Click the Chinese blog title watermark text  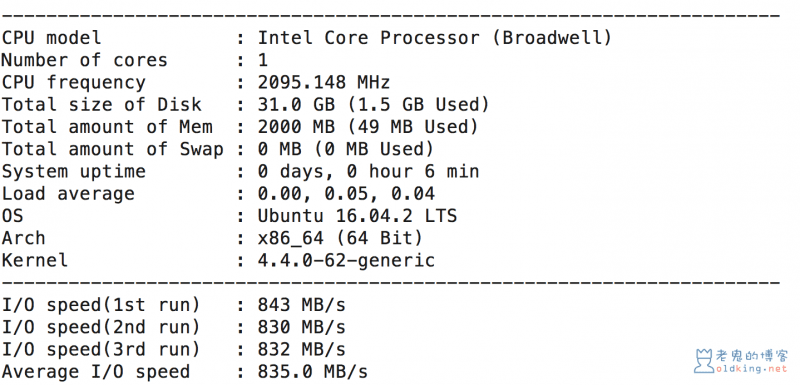(x=752, y=355)
